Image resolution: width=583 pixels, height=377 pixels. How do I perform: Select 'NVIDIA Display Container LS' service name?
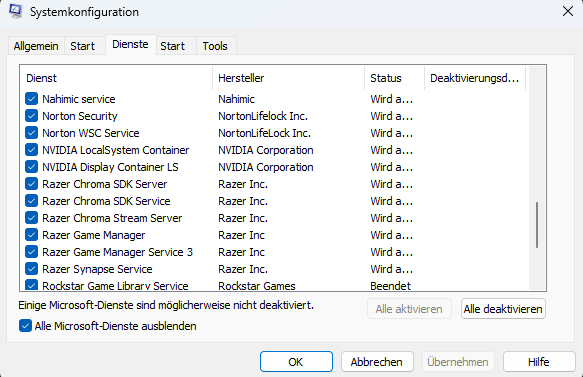[x=110, y=167]
